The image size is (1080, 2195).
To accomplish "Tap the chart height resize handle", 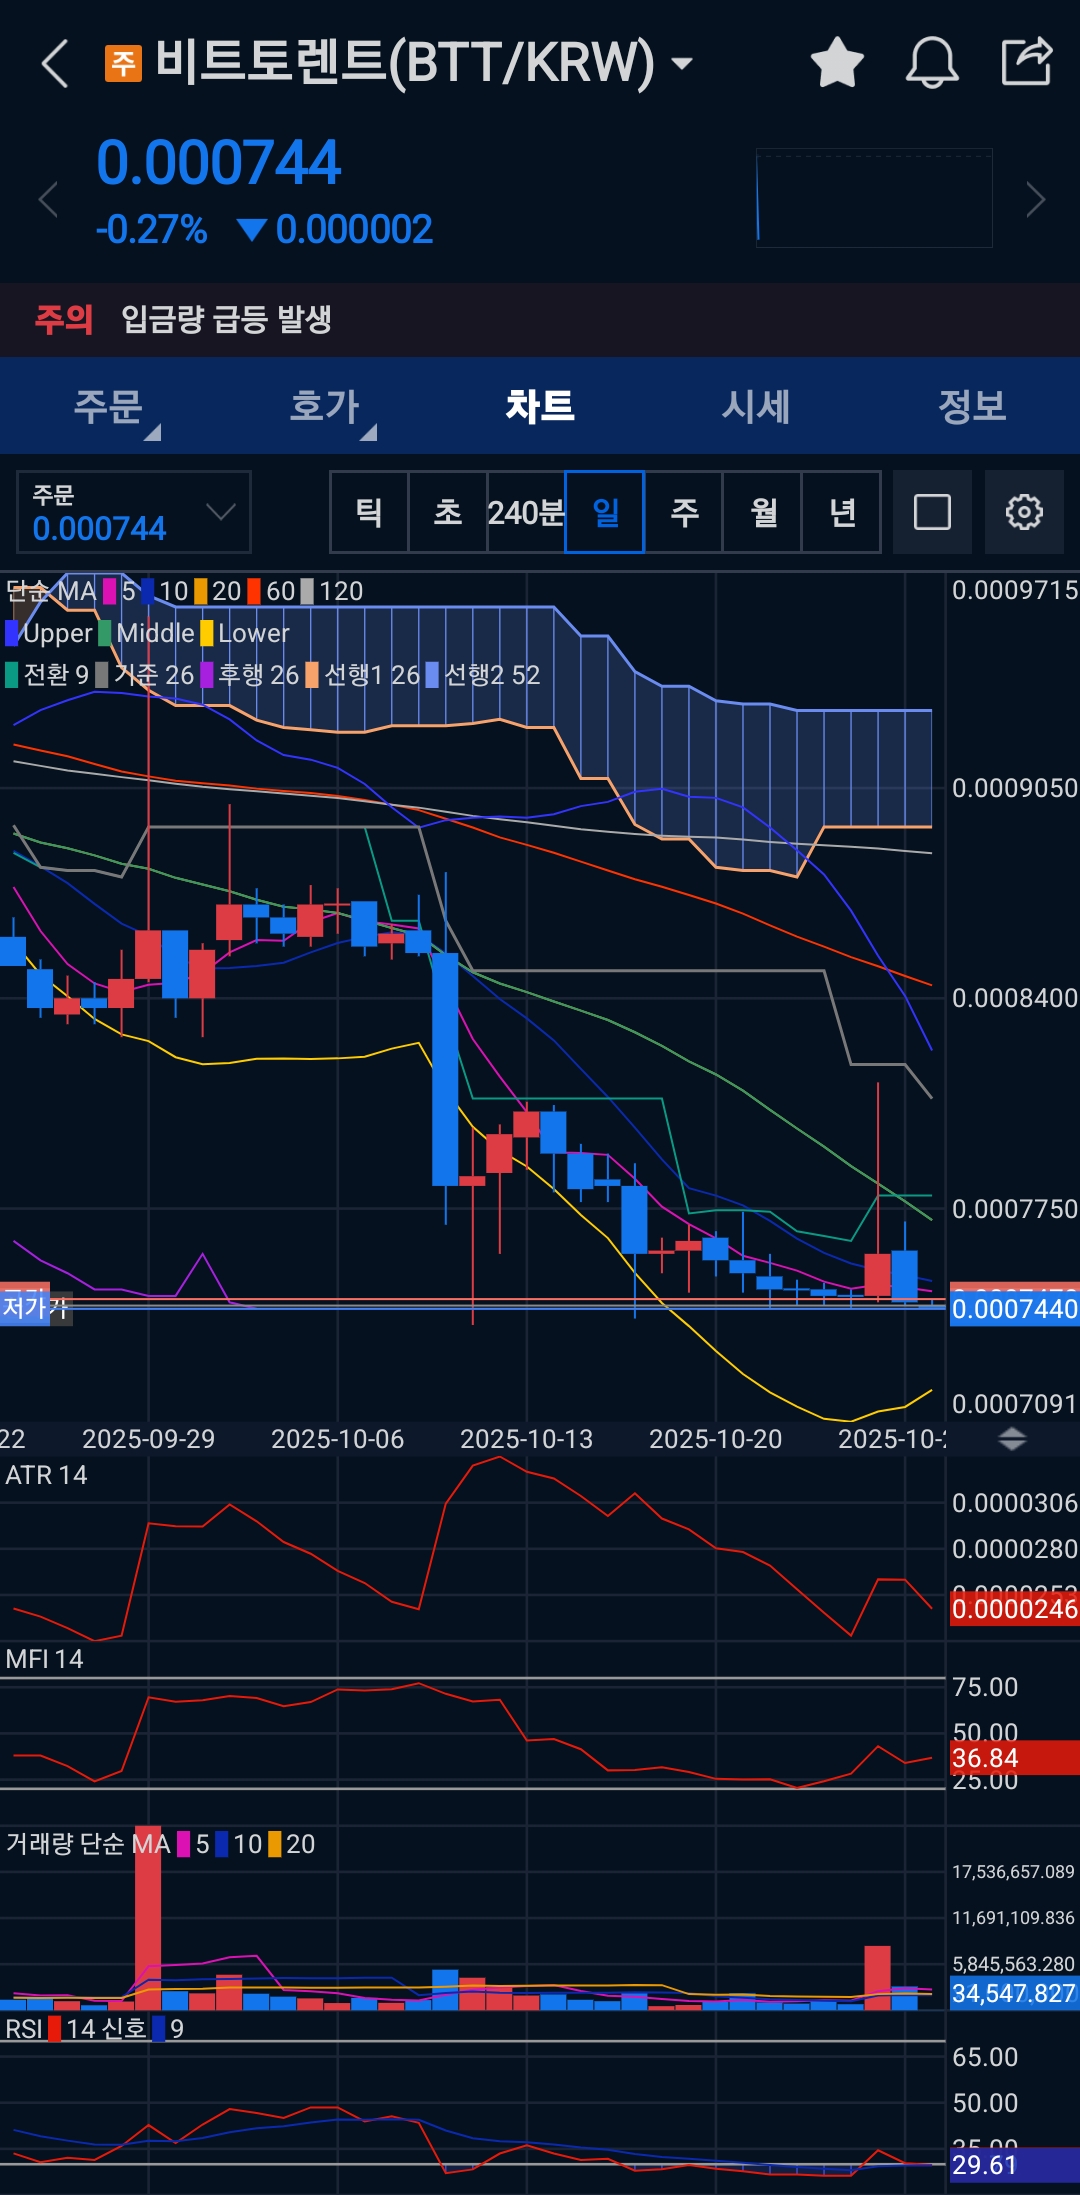I will click(1012, 1440).
